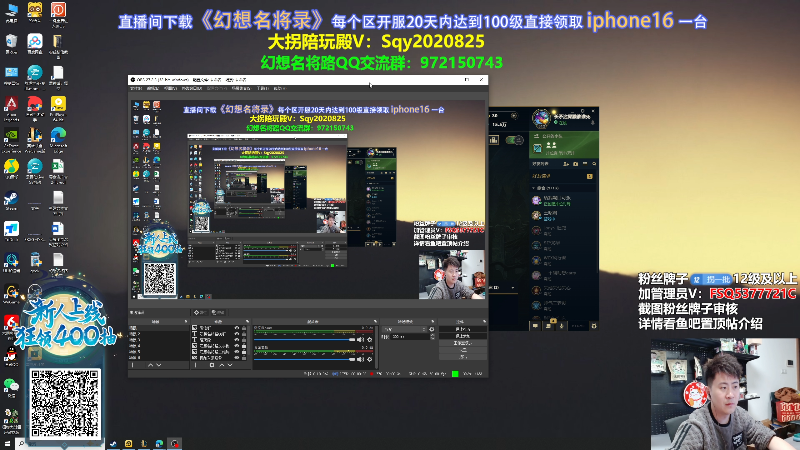Open the Microsoft Edge desktop shortcut
This screenshot has width=800, height=450.
click(59, 136)
